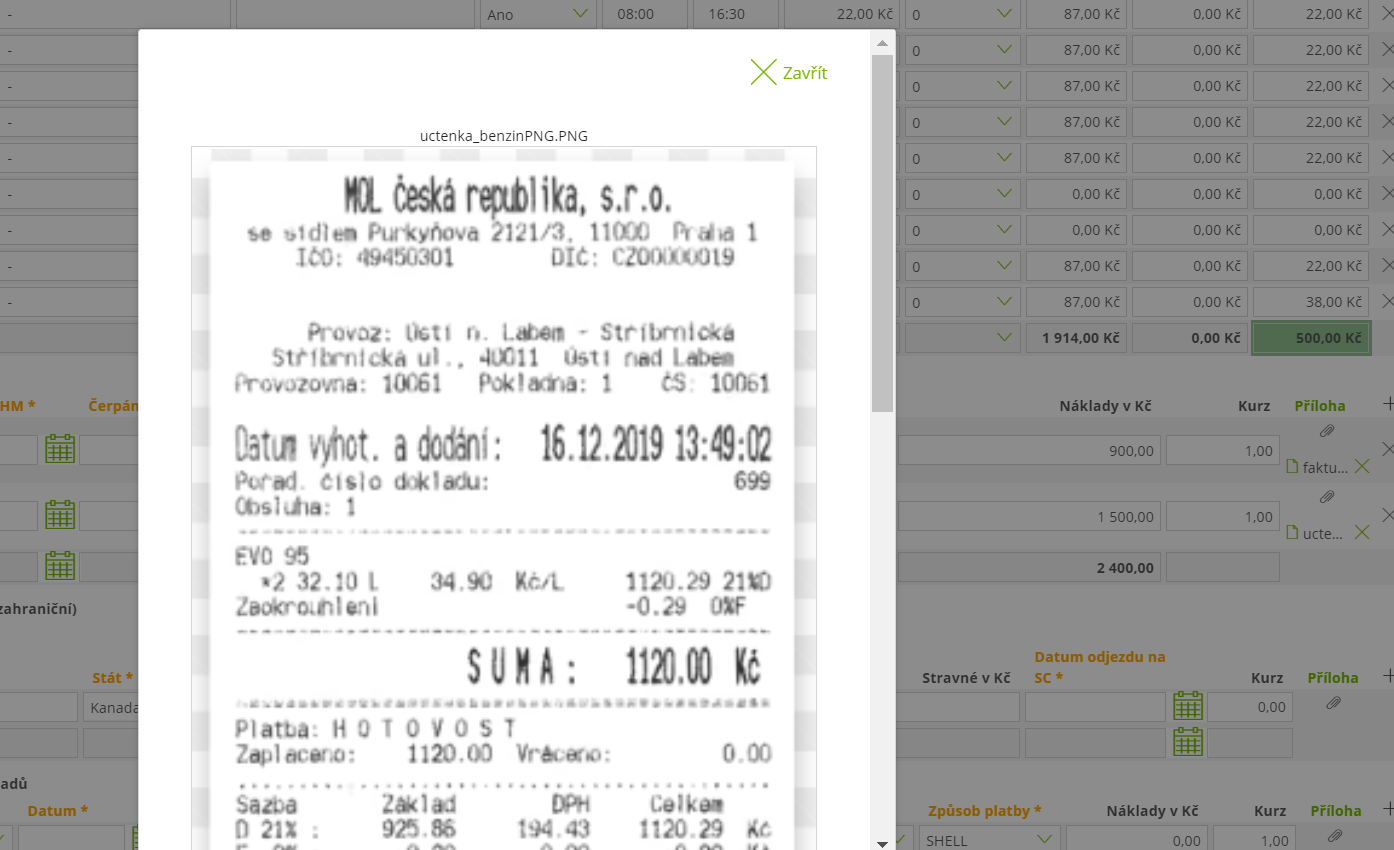Click the 1 914,00 Kč total cell
Viewport: 1394px width, 850px height.
pos(1076,338)
